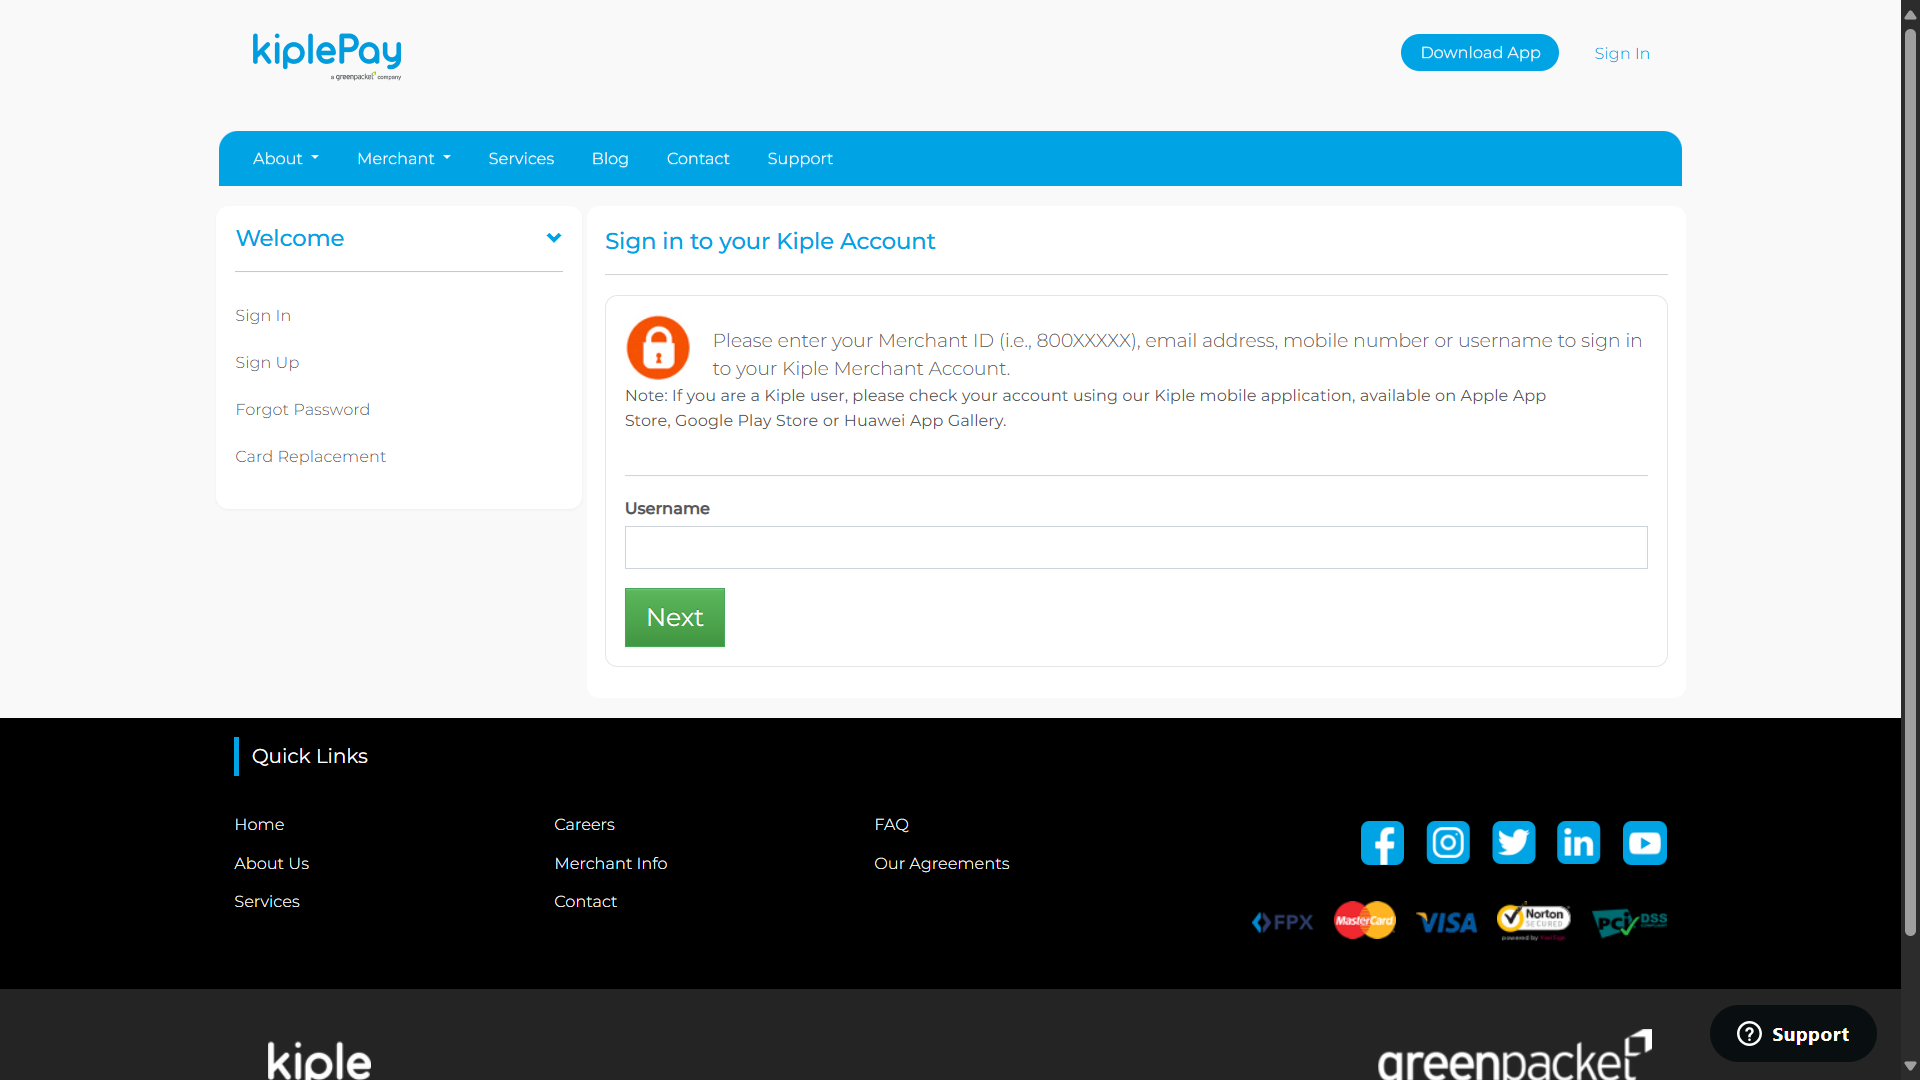Click the greenpacket logo in the bottom footer
The image size is (1920, 1080).
(1514, 1056)
